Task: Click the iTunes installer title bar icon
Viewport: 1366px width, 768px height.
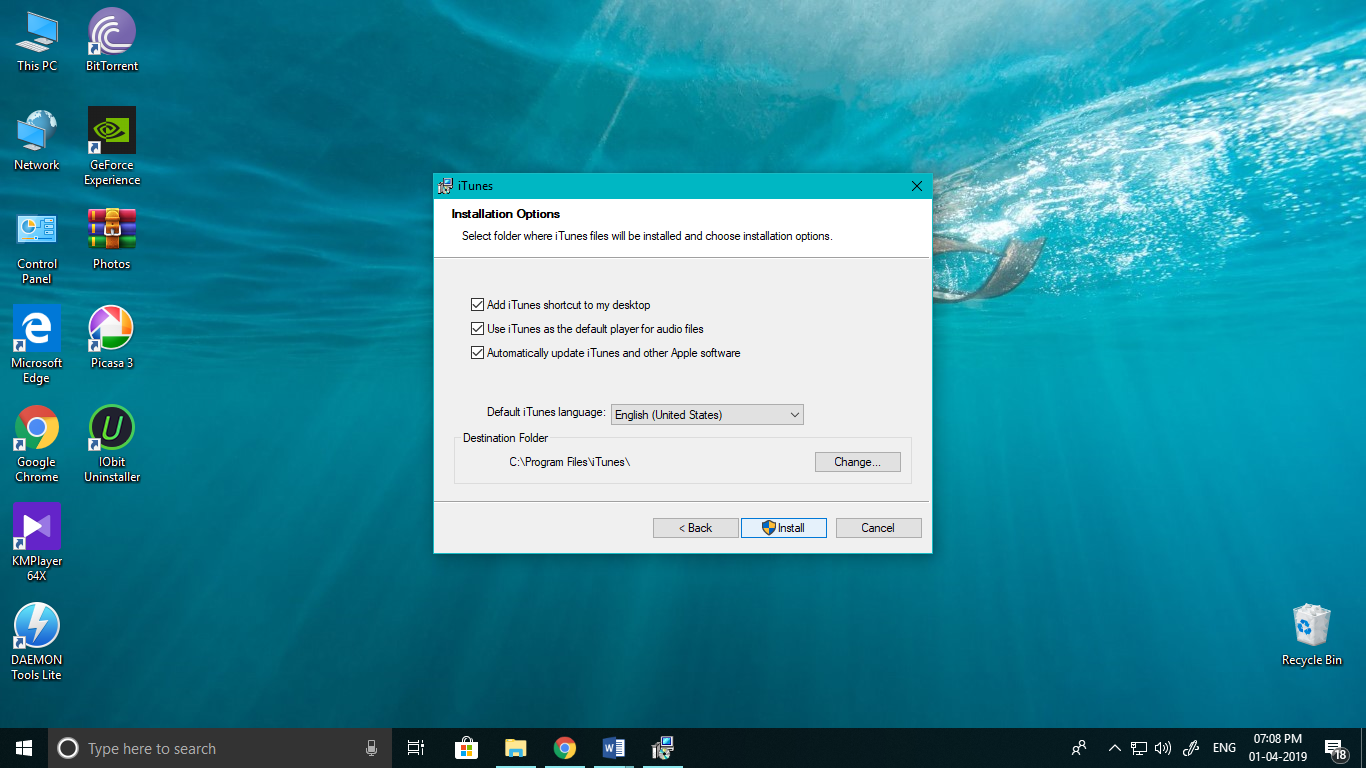Action: pos(445,186)
